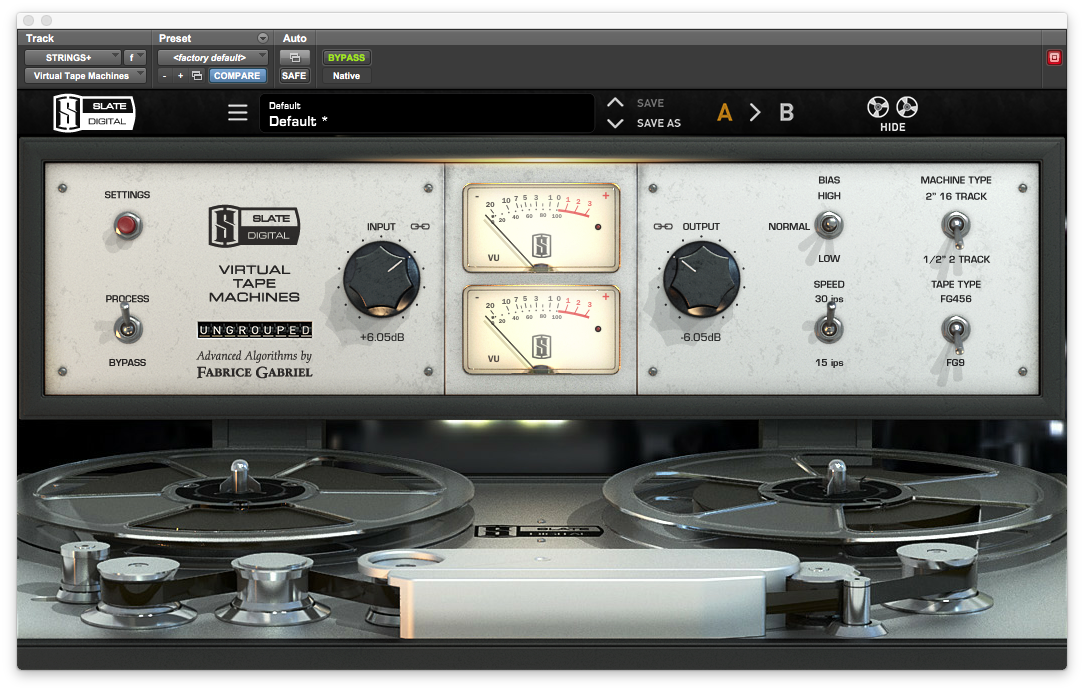1084x691 pixels.
Task: Click the lower VU meter
Action: 541,330
